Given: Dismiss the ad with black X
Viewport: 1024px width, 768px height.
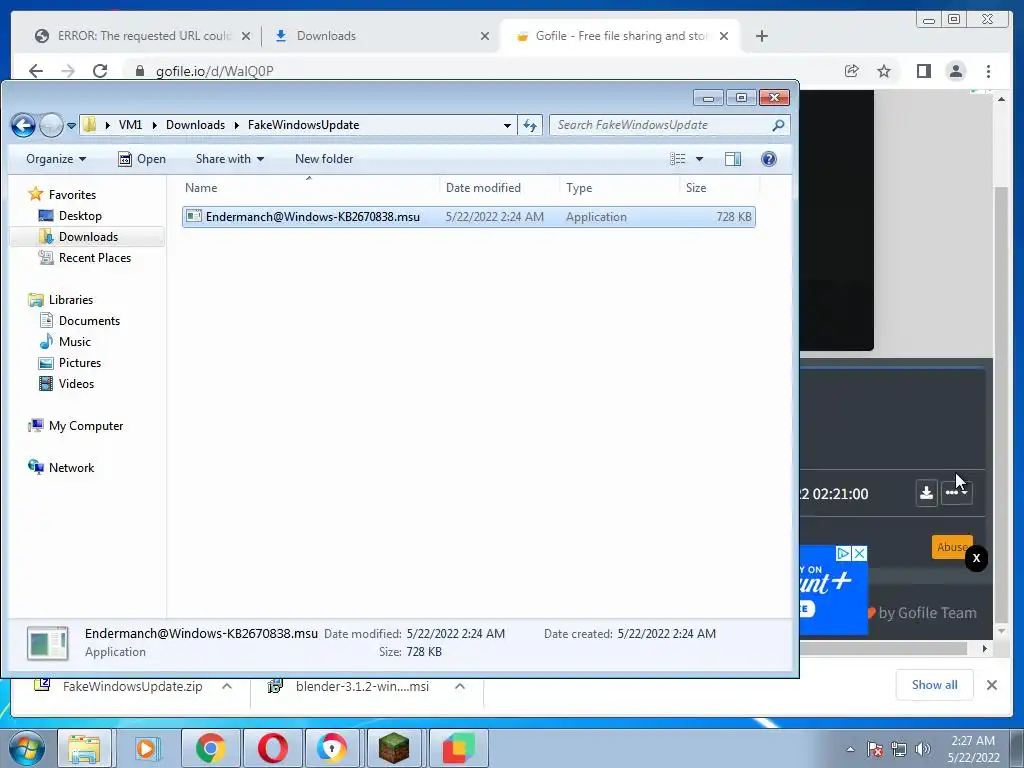Looking at the screenshot, I should point(976,558).
